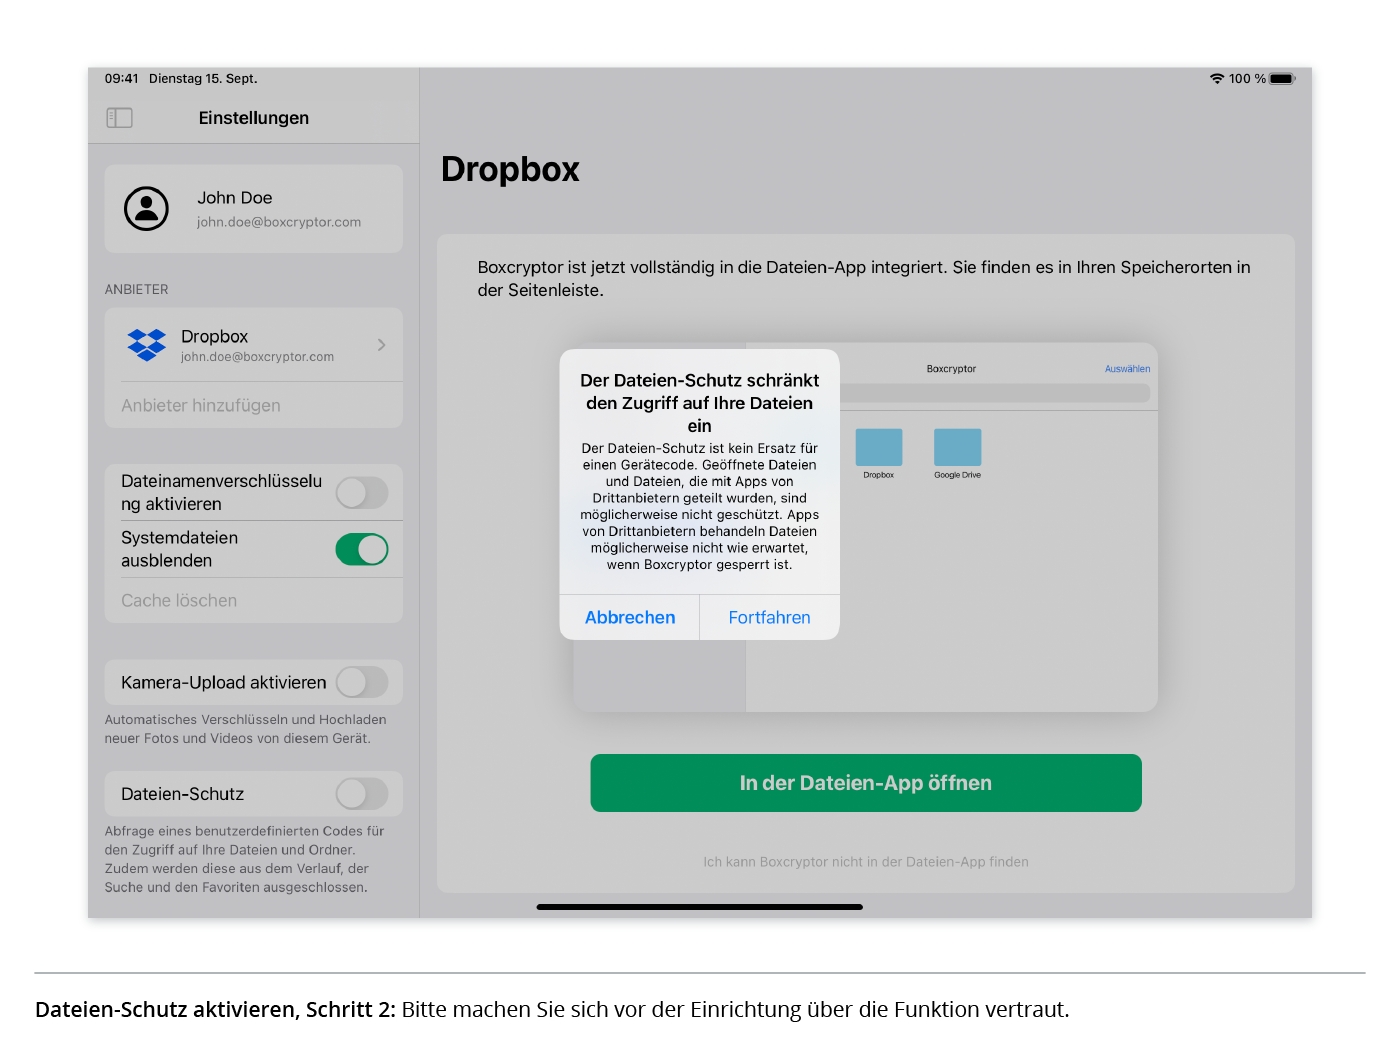Check the Wi-Fi status icon

point(1217,79)
